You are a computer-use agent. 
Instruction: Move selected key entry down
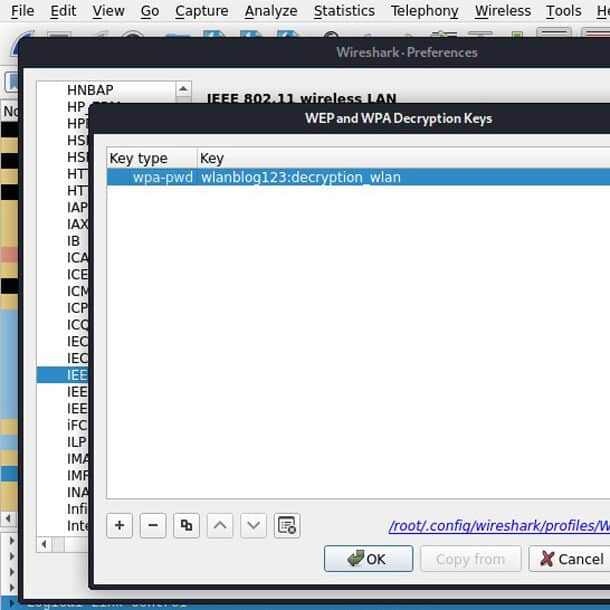tap(253, 525)
